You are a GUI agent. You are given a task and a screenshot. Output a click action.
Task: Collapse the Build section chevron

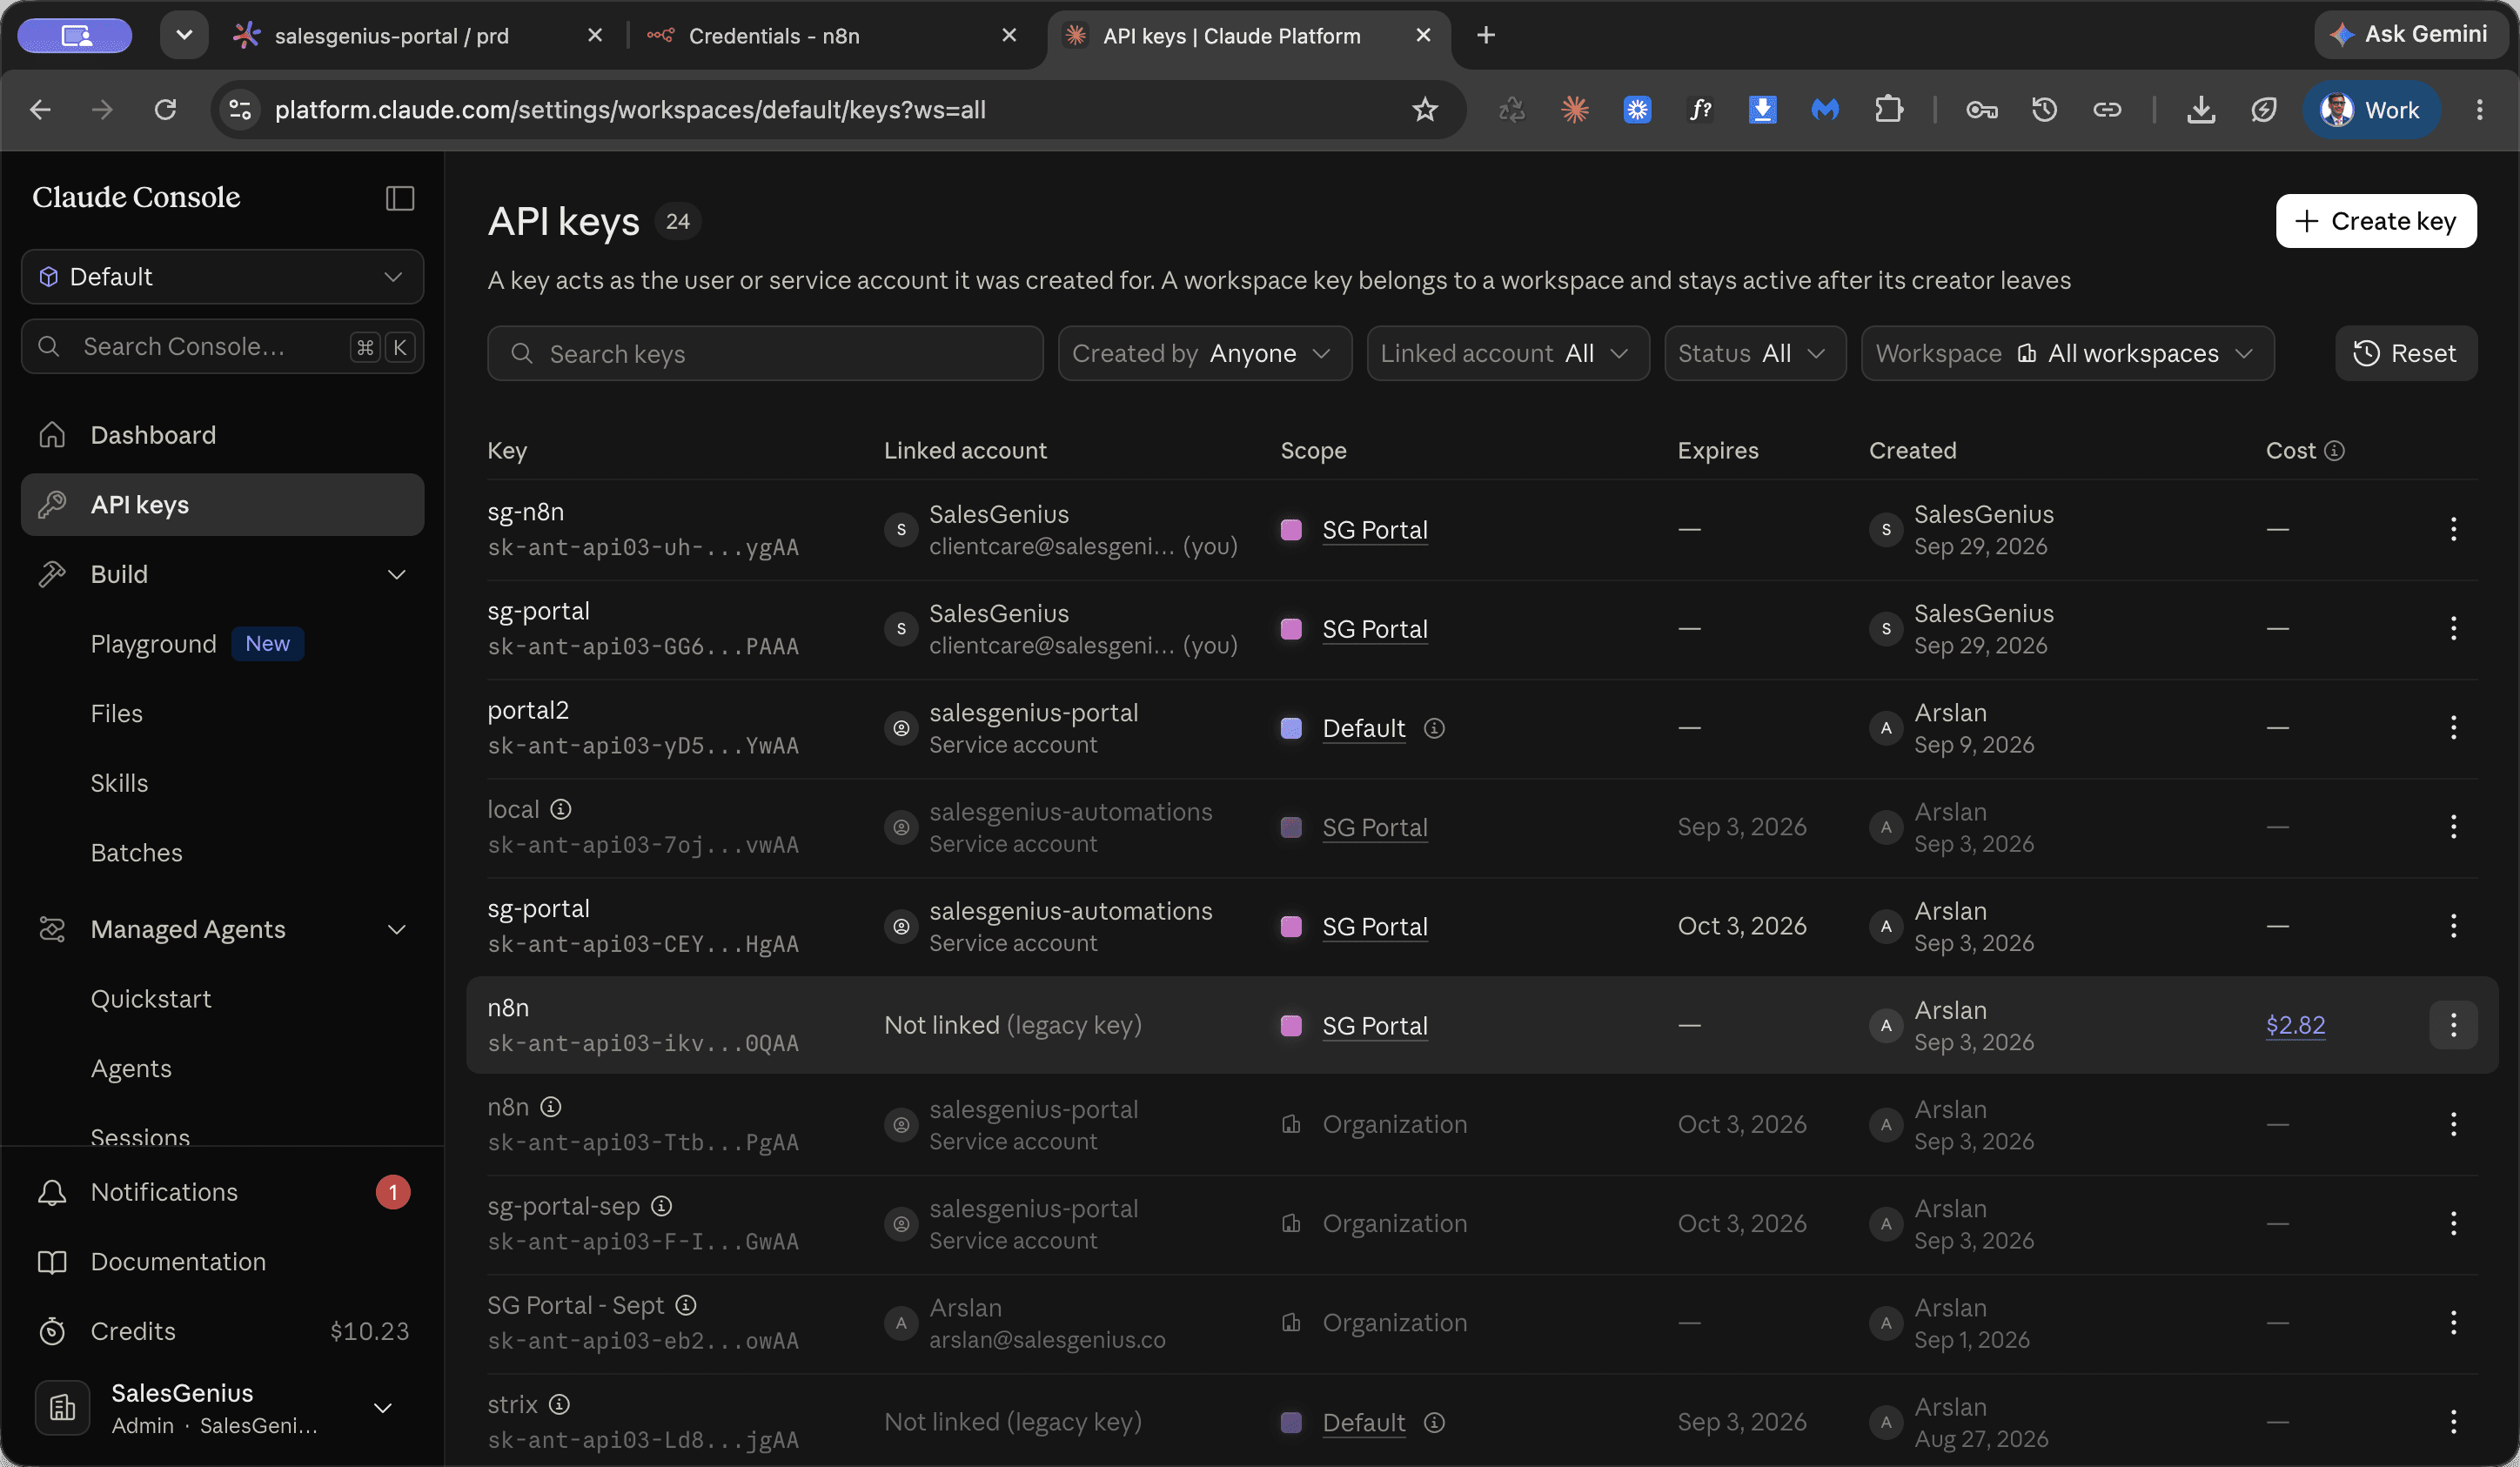[x=397, y=574]
